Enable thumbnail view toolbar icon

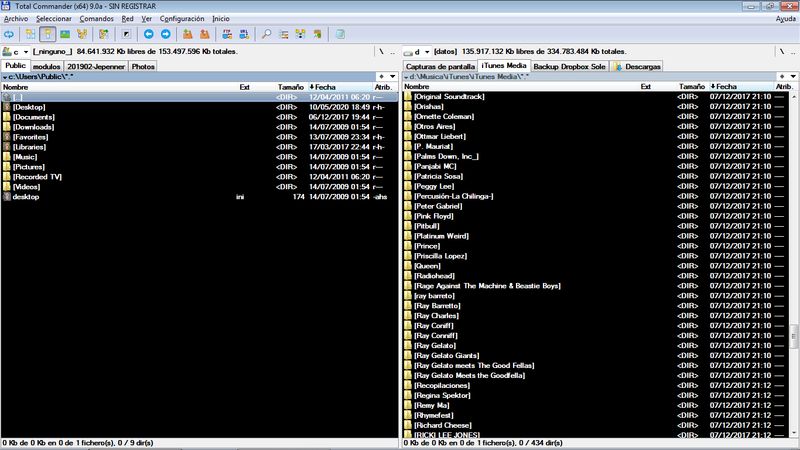(x=65, y=34)
